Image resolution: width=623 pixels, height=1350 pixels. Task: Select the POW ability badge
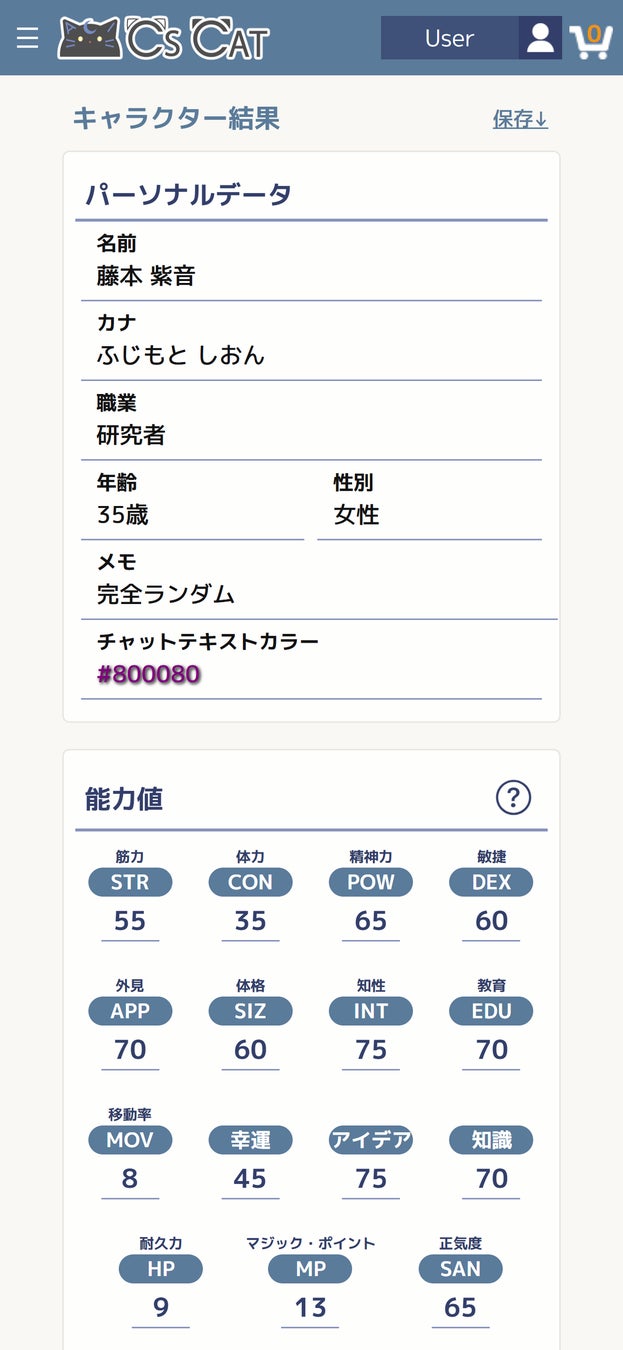370,882
